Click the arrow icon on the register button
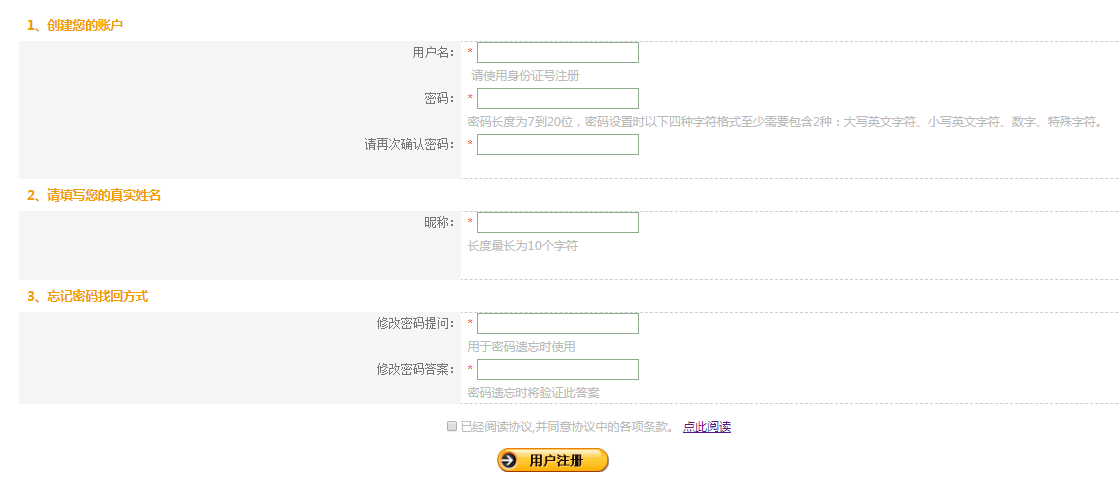 pyautogui.click(x=510, y=460)
